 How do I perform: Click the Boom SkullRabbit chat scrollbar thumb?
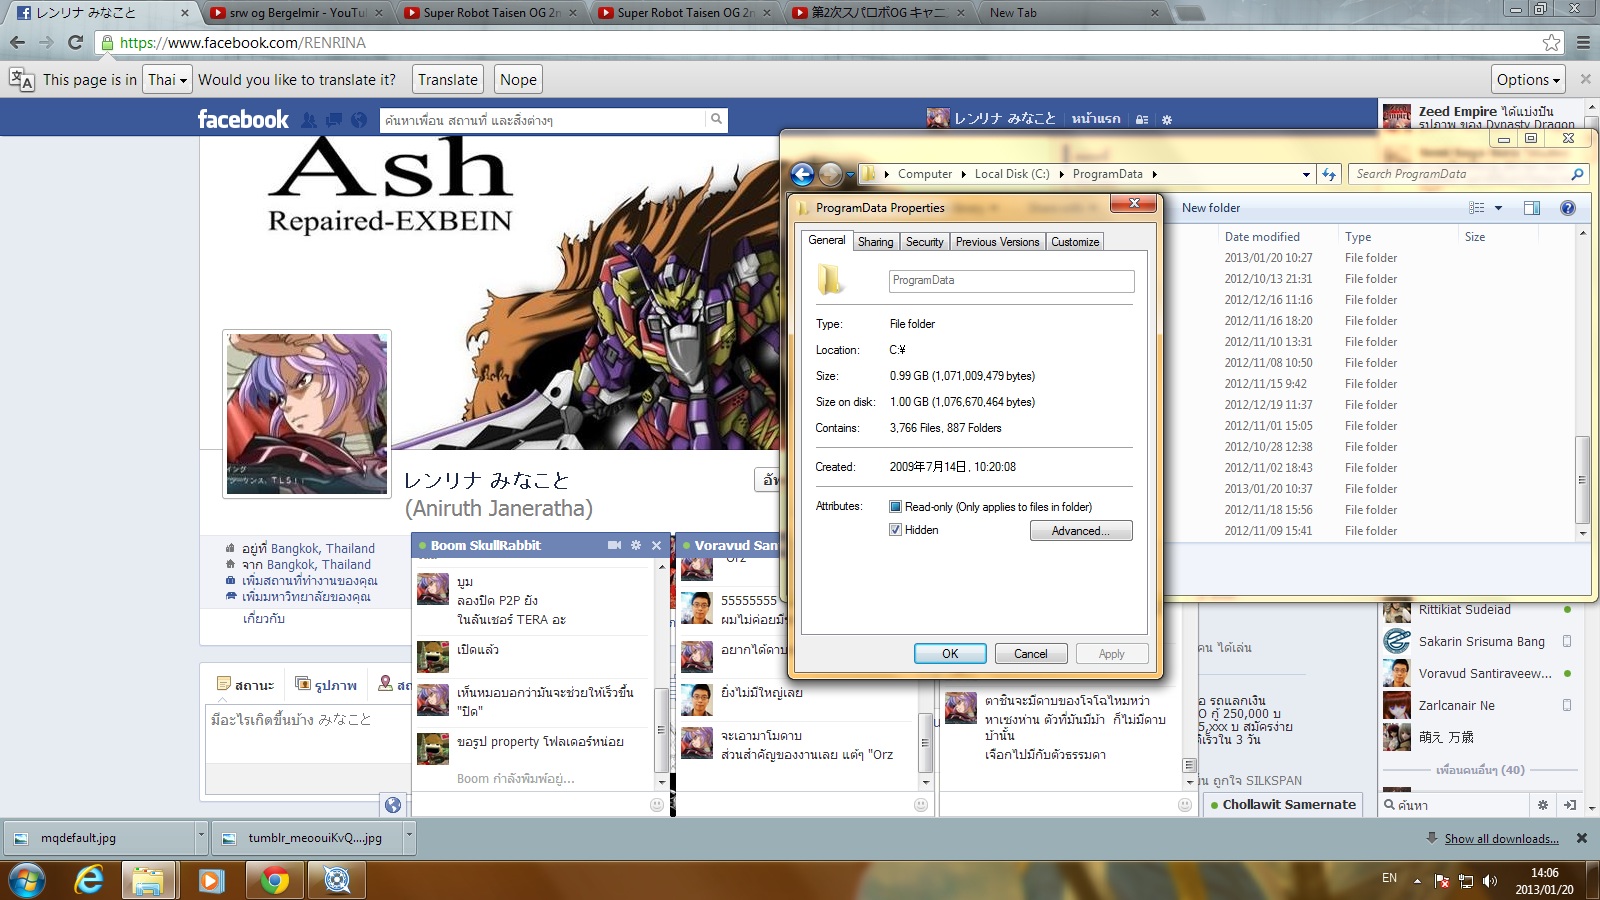(660, 730)
